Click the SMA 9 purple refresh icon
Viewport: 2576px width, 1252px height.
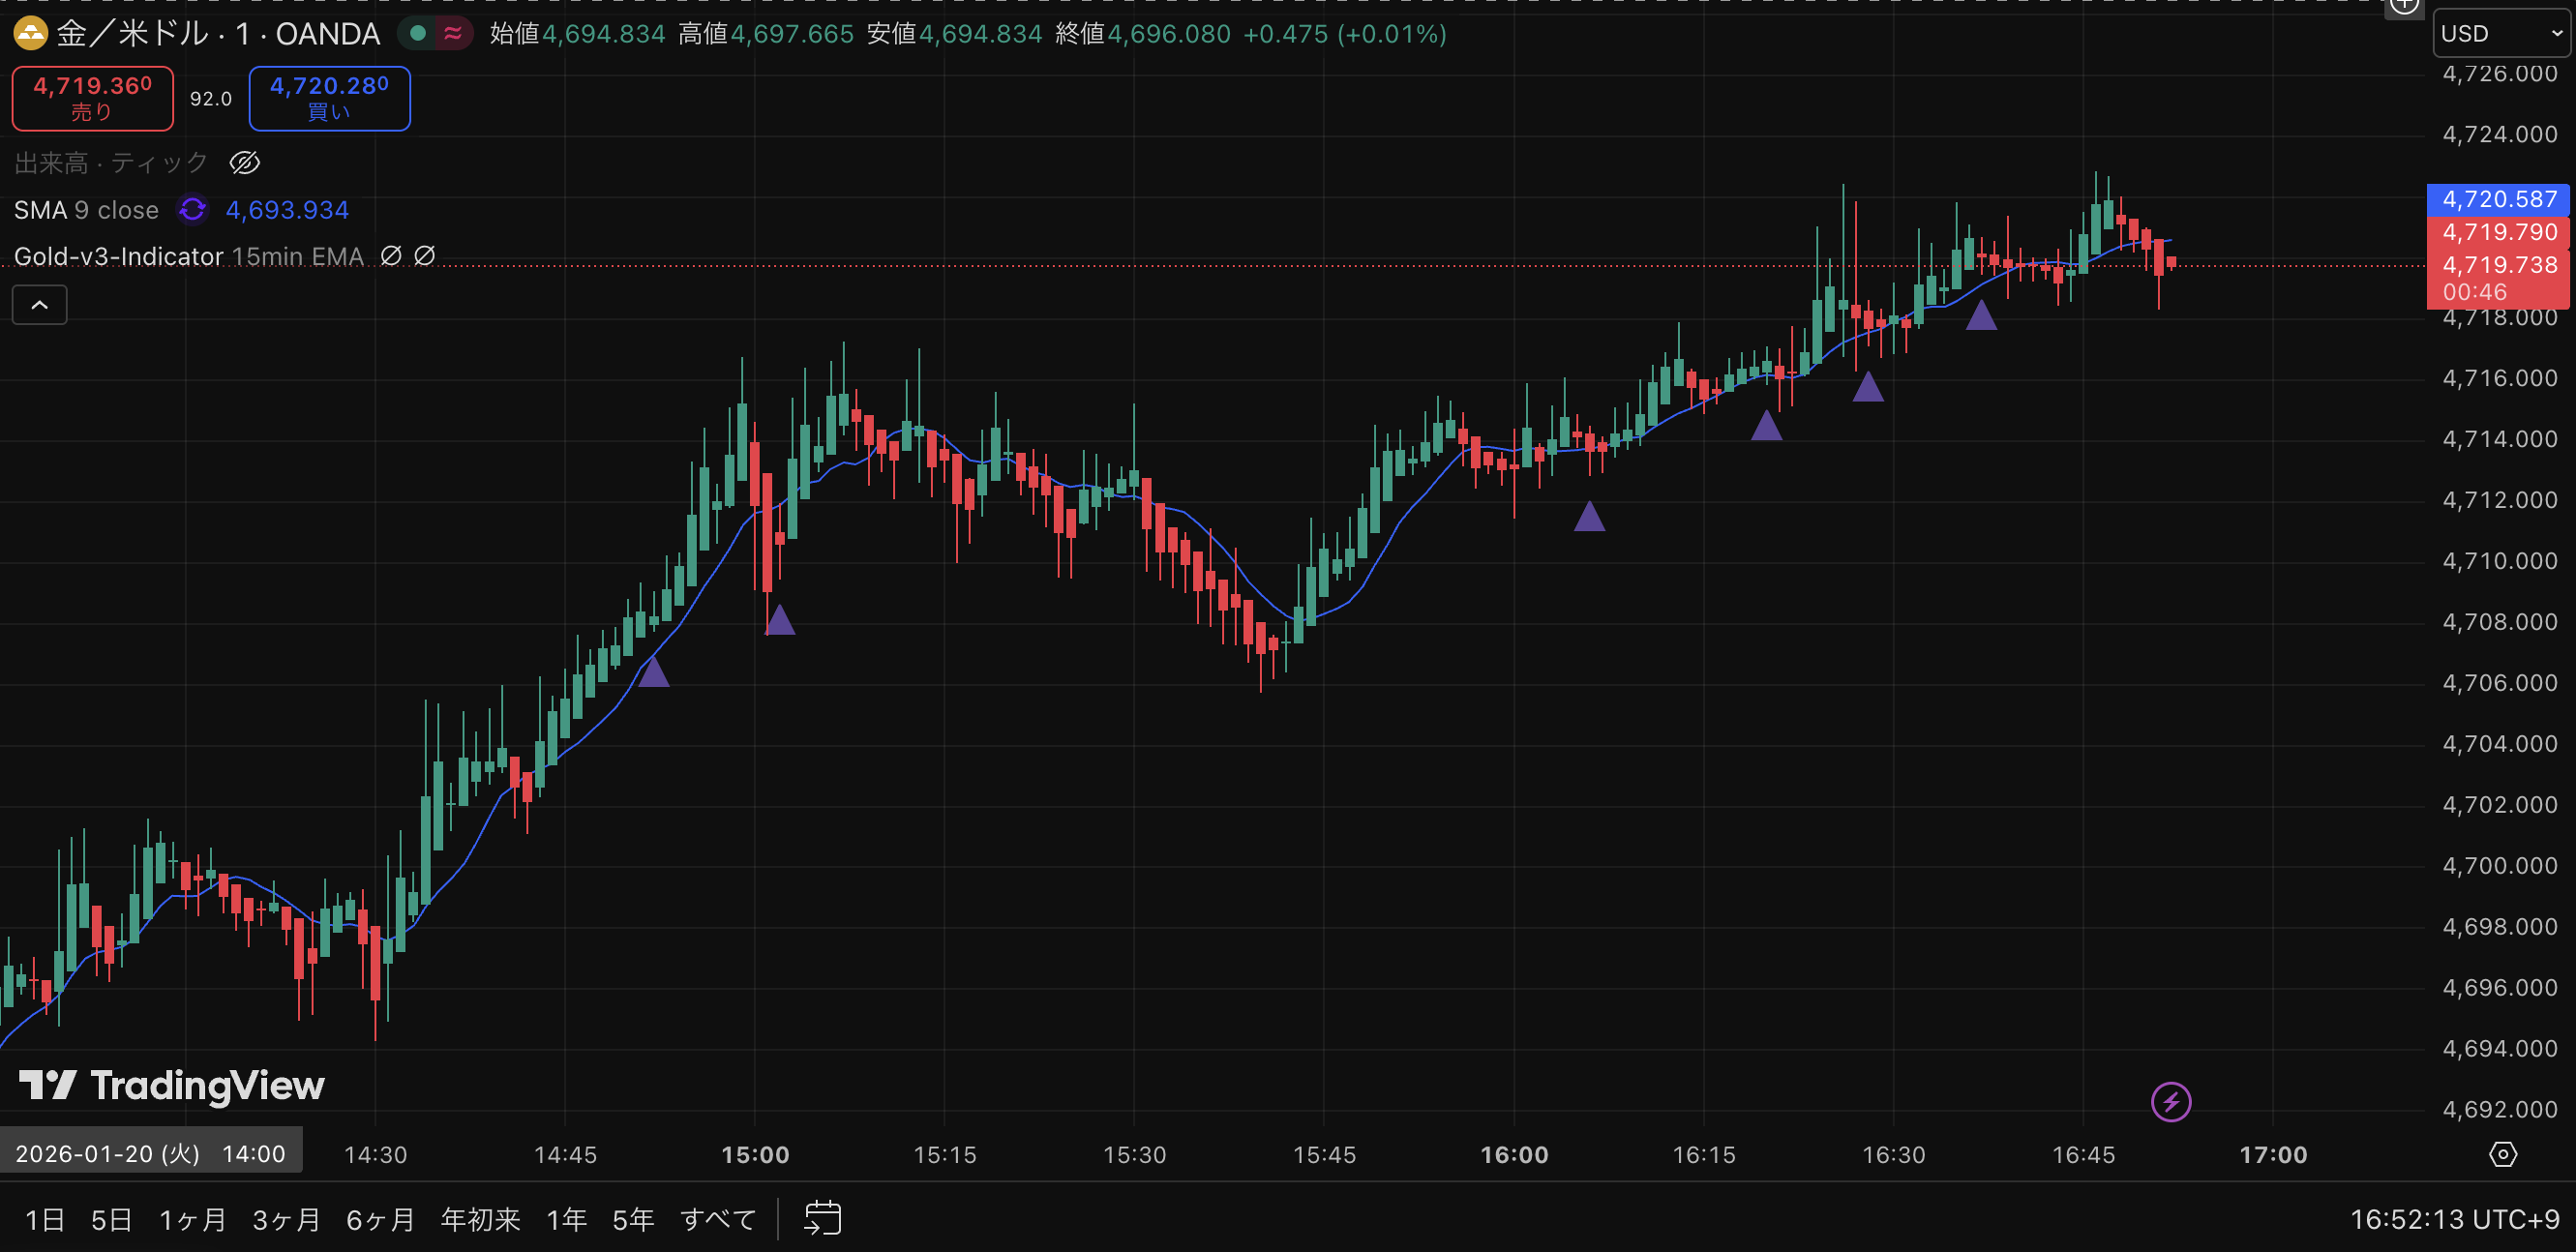point(192,210)
